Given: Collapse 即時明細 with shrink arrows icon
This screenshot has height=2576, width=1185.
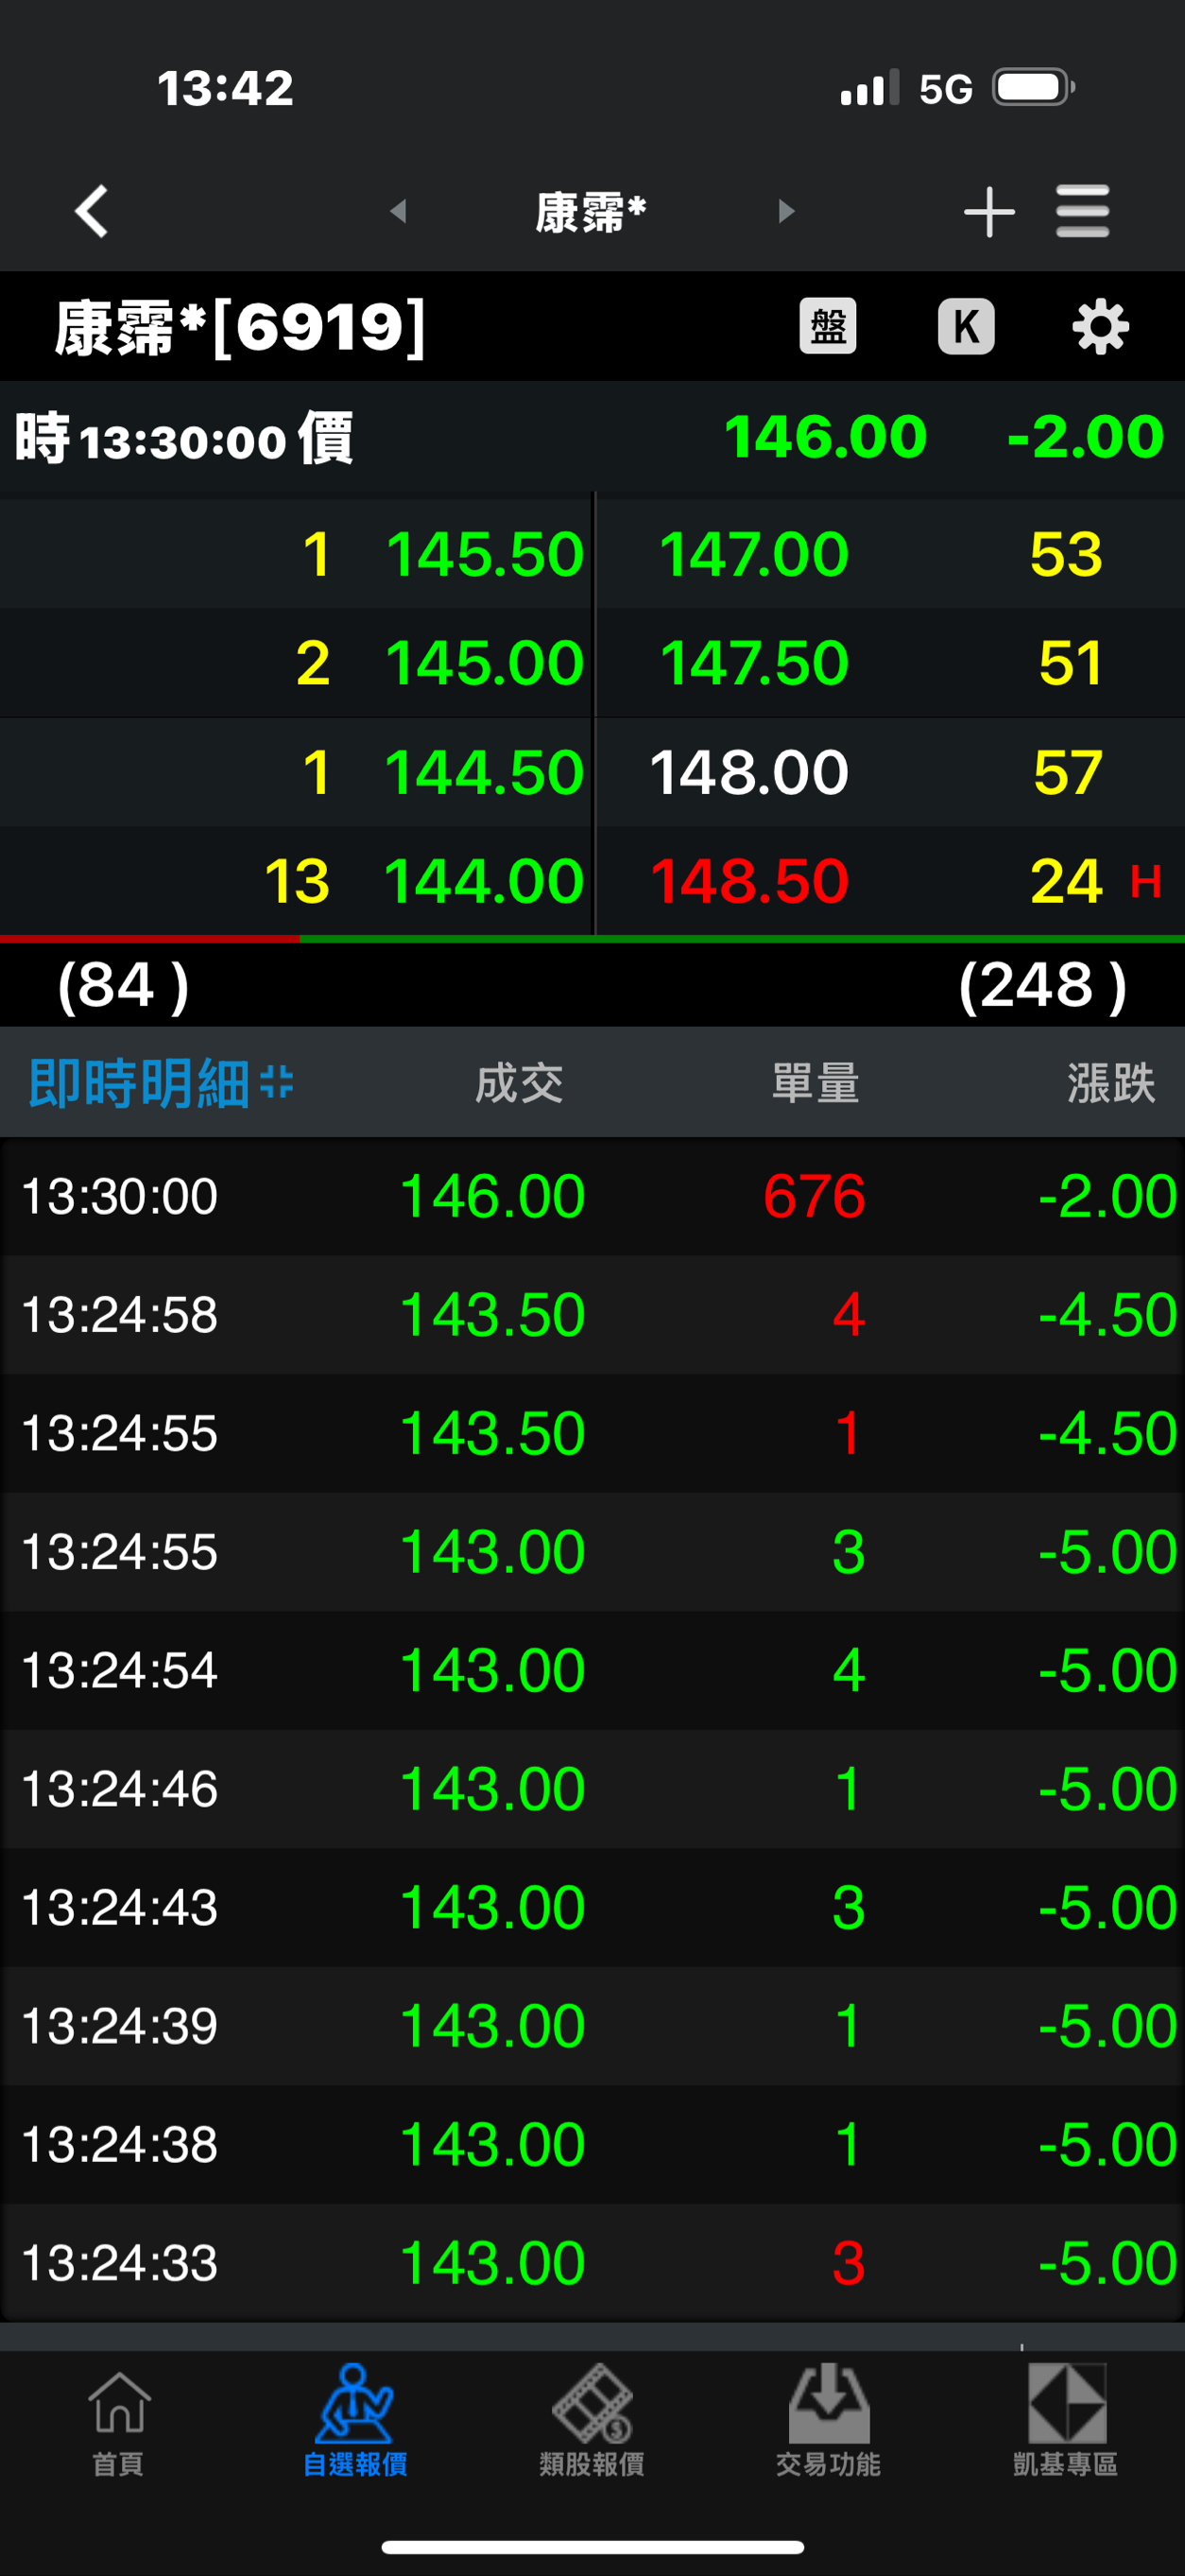Looking at the screenshot, I should tap(277, 1082).
